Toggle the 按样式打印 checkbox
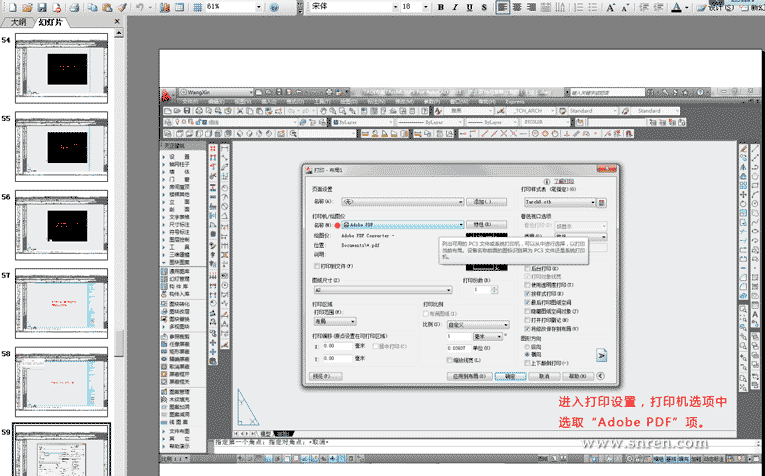 527,294
